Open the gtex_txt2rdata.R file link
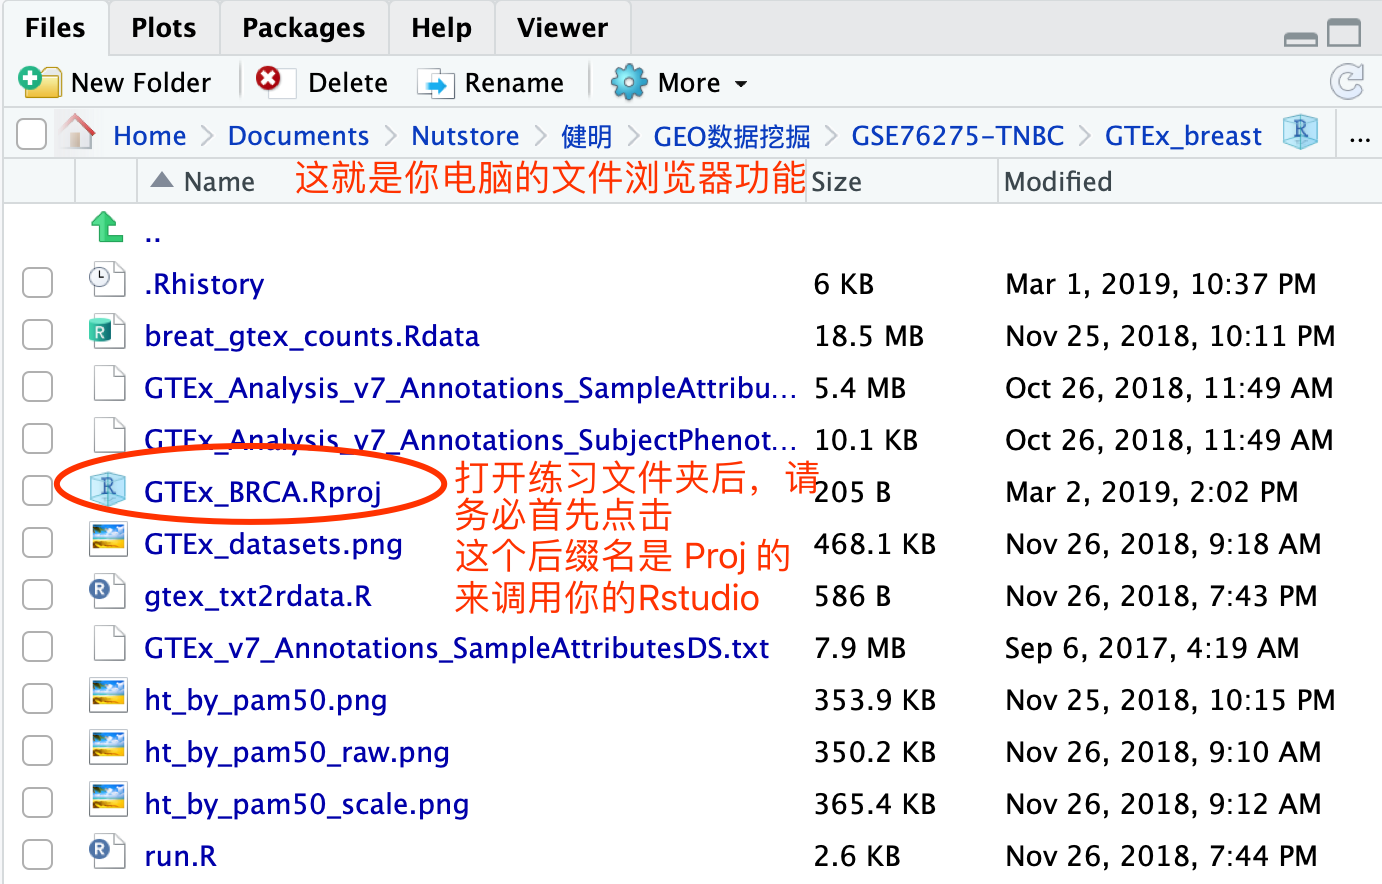Viewport: 1382px width, 884px height. click(x=258, y=597)
